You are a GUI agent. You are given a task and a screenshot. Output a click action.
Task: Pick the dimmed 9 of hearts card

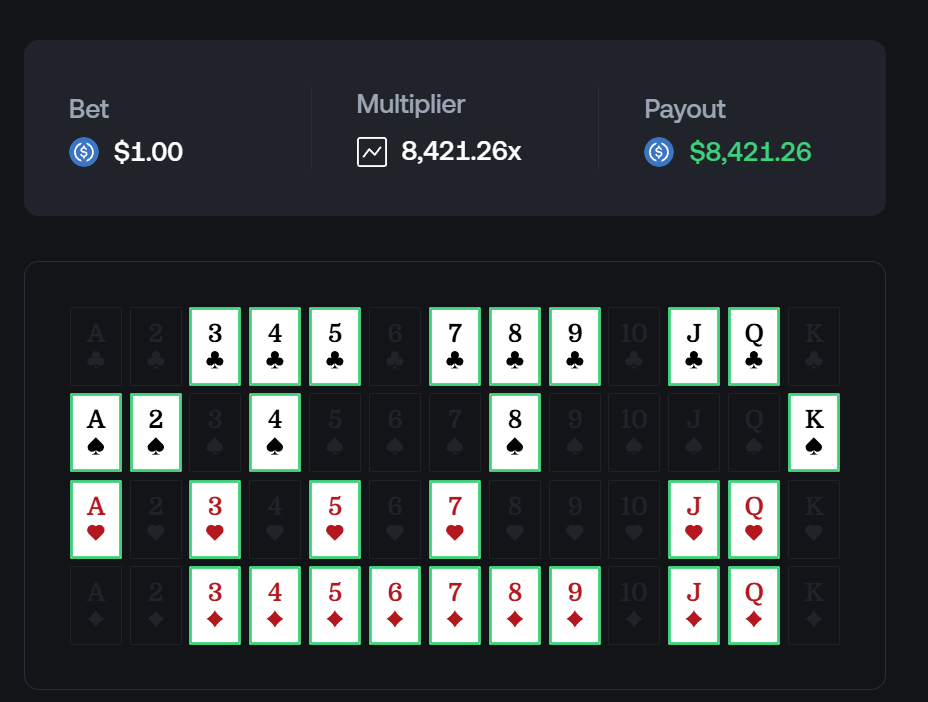tap(575, 520)
